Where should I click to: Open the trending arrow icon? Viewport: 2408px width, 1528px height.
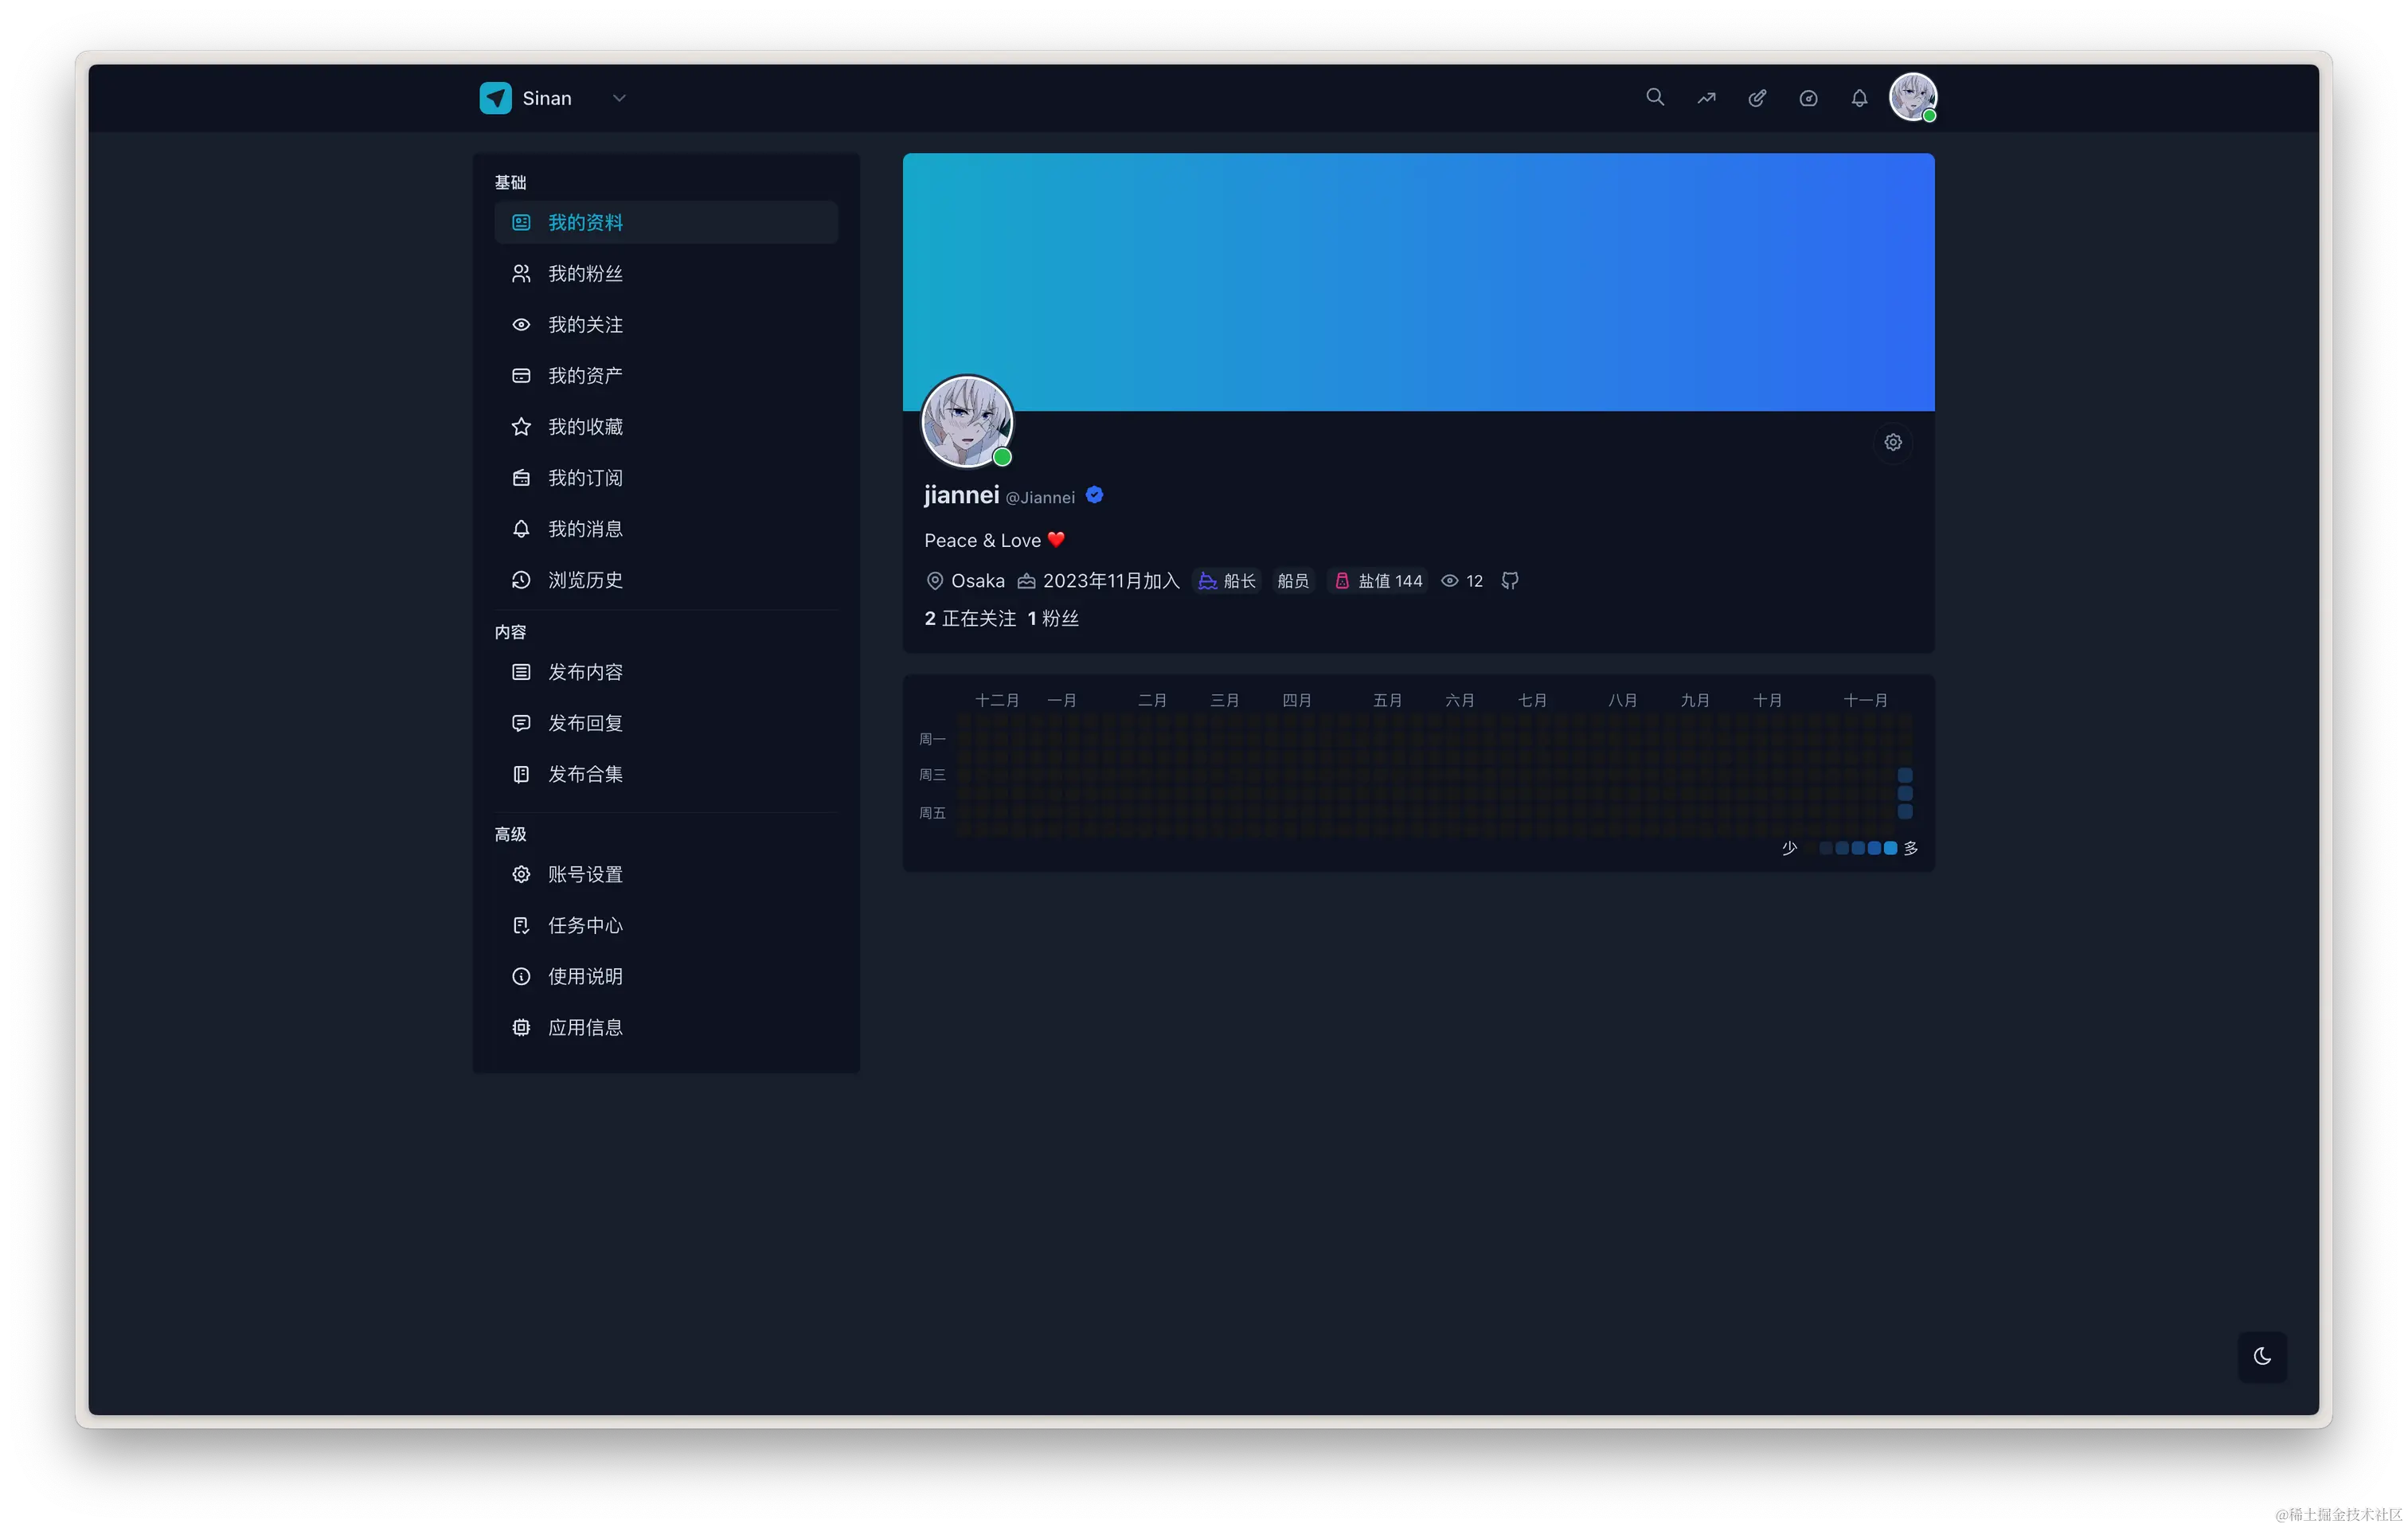coord(1706,98)
